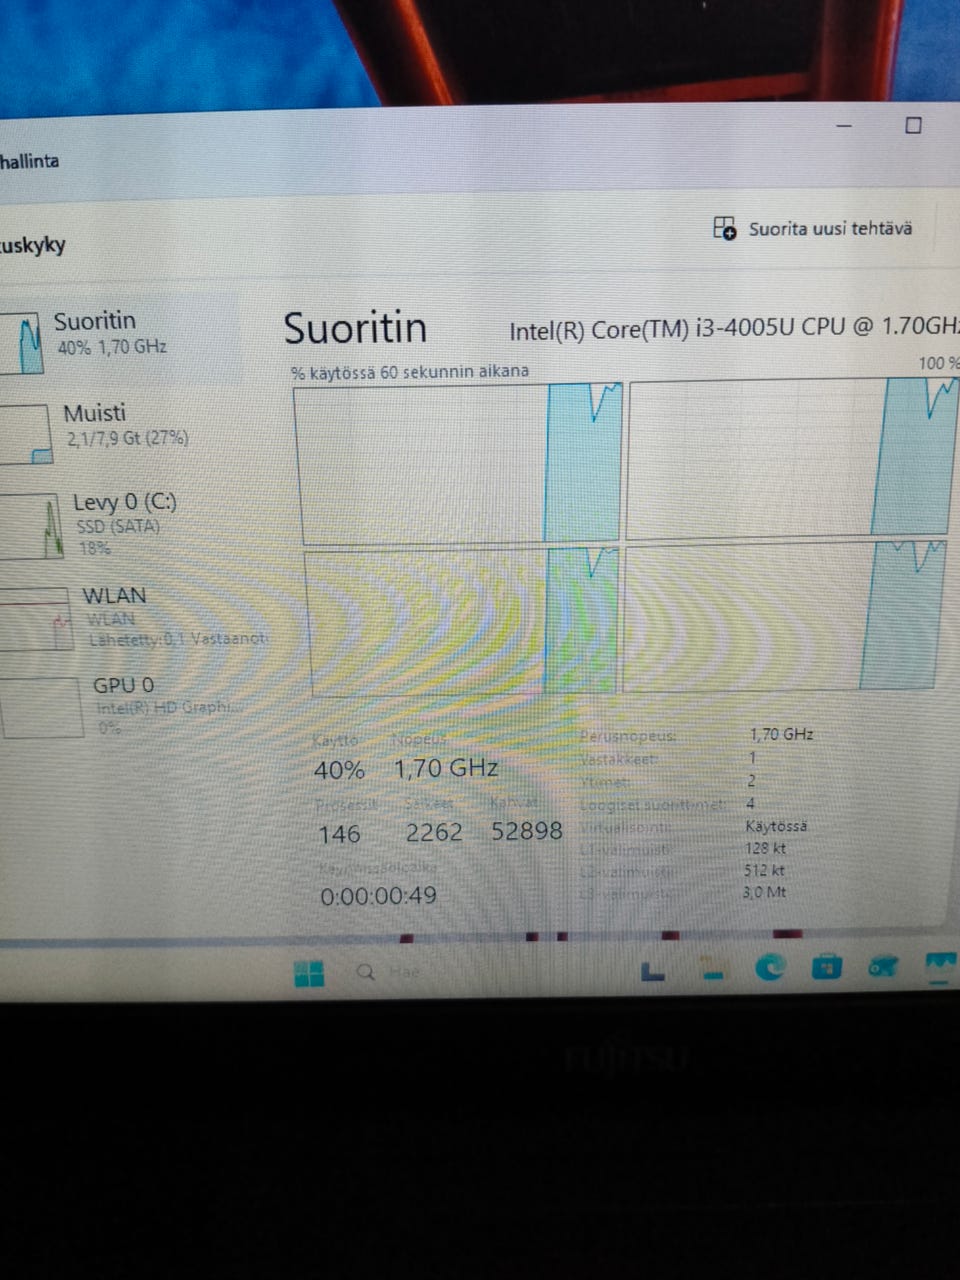Click the top-left CPU core graph

[x=458, y=463]
